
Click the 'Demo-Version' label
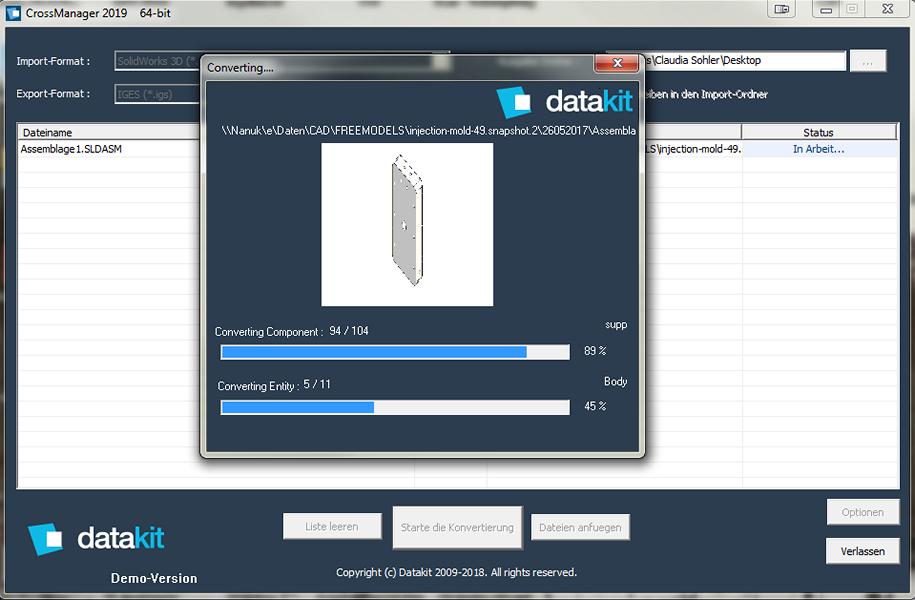coord(154,578)
